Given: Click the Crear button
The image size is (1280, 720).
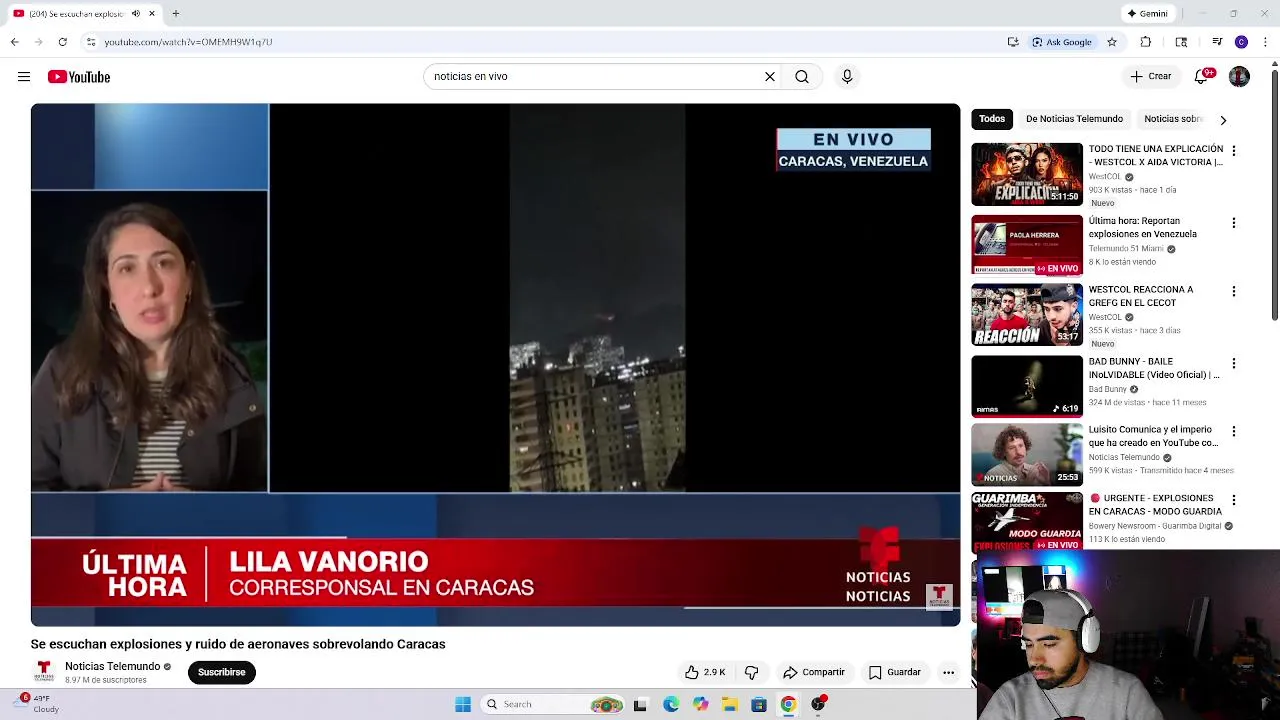Looking at the screenshot, I should (x=1150, y=77).
